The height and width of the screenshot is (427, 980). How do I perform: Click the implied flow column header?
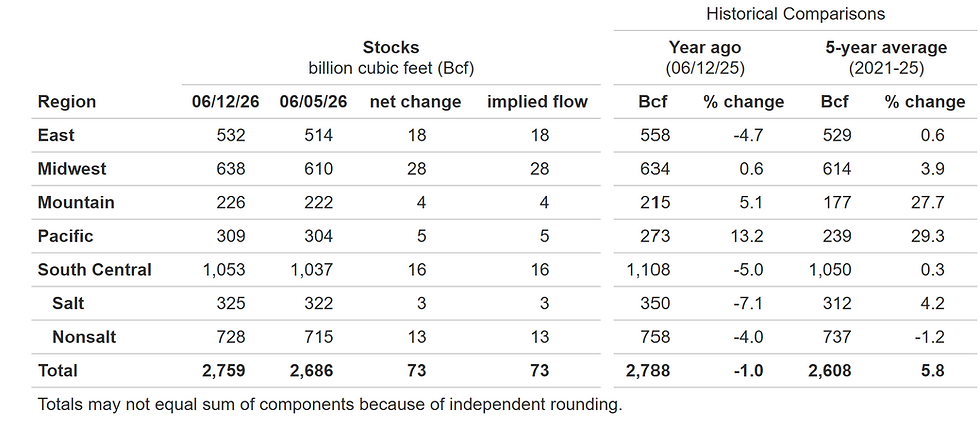[x=537, y=102]
